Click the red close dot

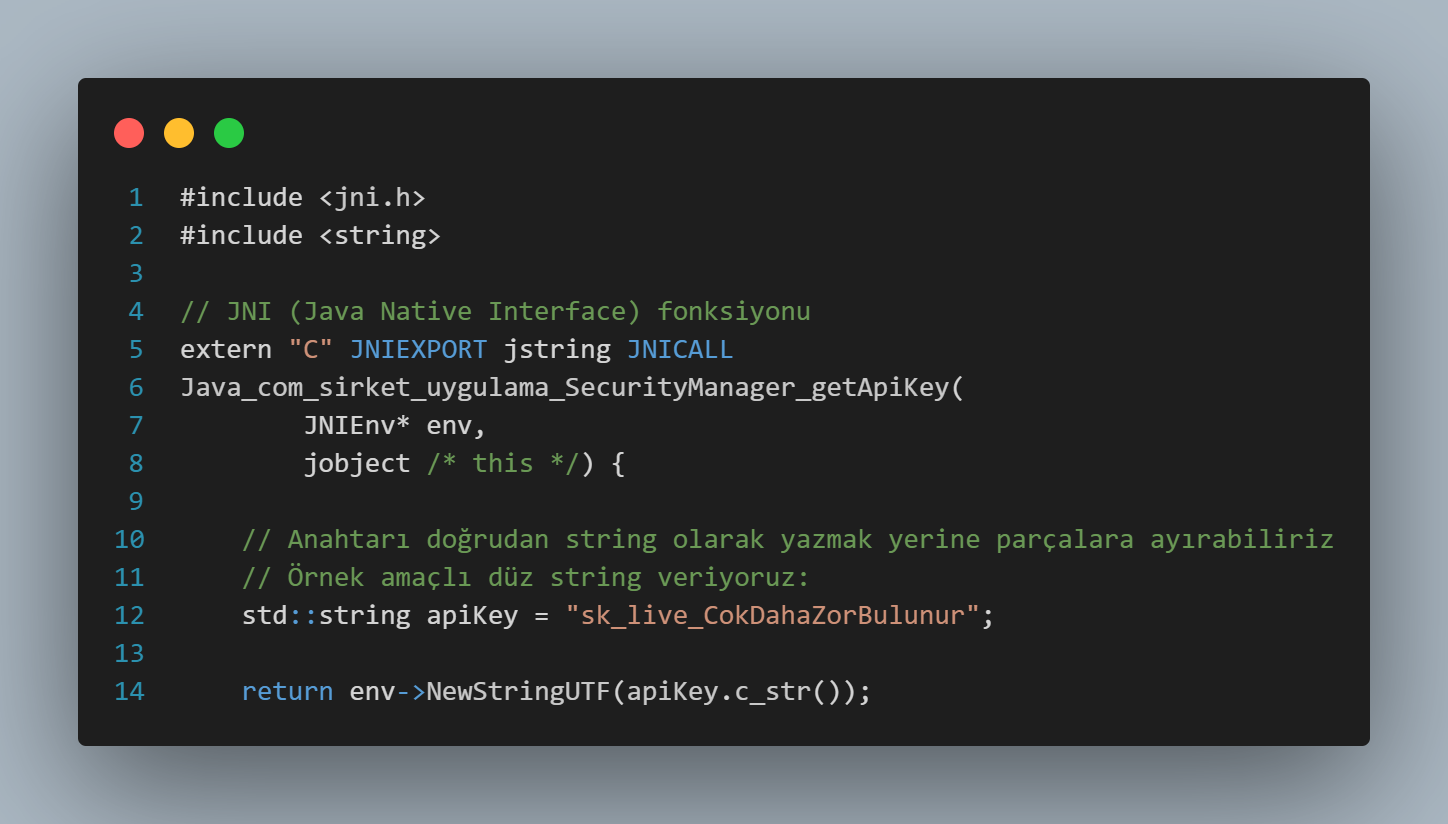(x=129, y=133)
